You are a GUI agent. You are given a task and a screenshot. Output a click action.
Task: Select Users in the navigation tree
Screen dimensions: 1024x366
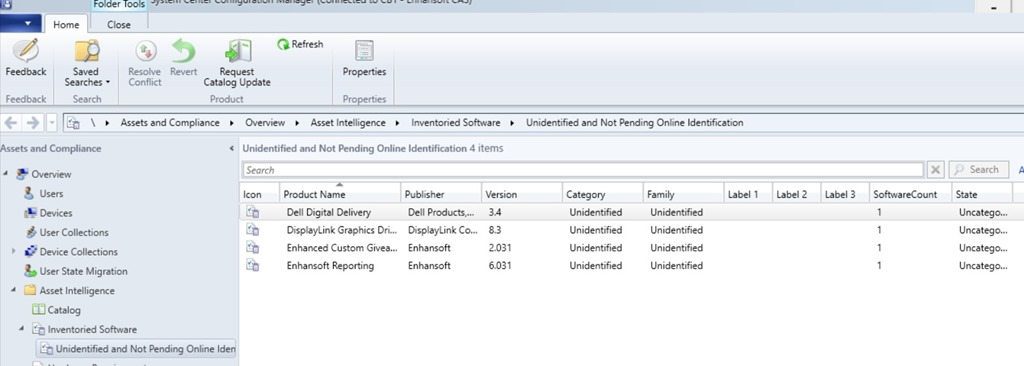point(51,193)
